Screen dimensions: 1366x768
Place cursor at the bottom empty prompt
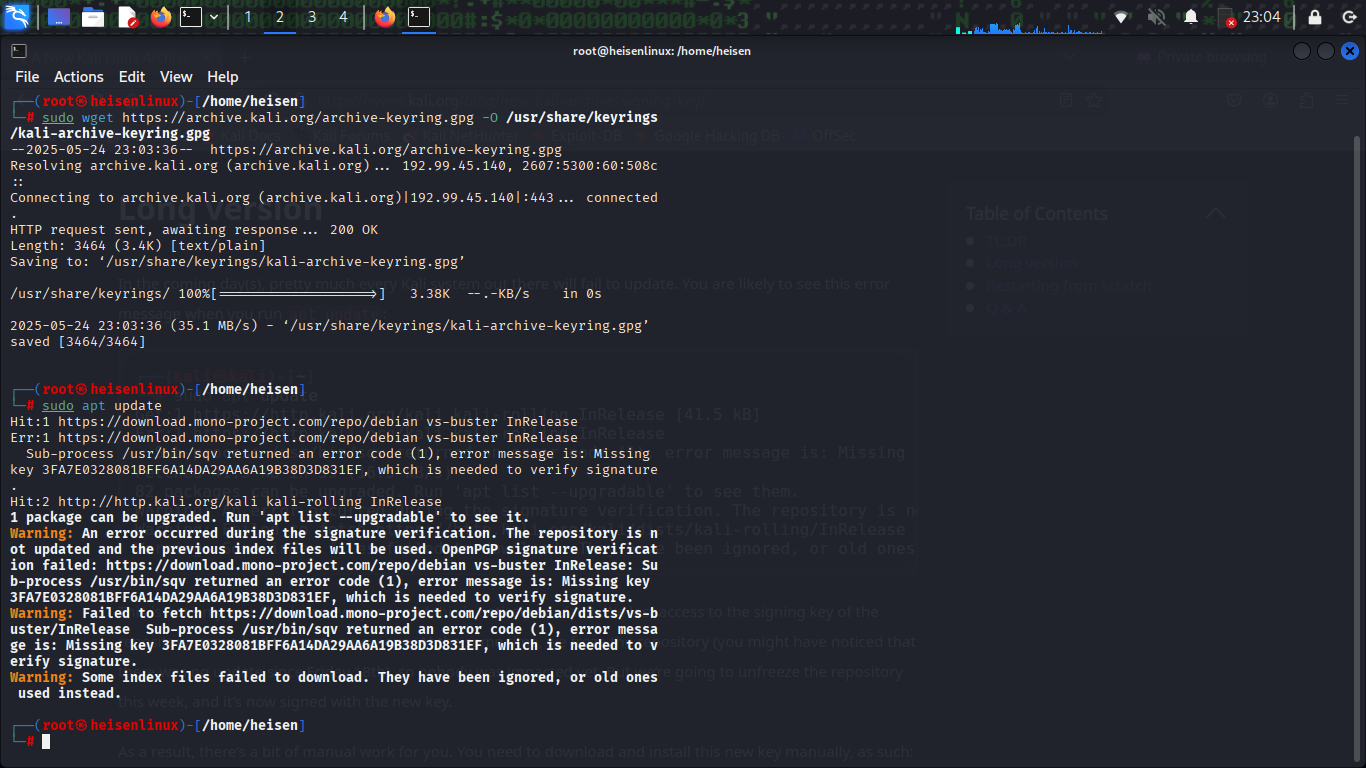(46, 741)
